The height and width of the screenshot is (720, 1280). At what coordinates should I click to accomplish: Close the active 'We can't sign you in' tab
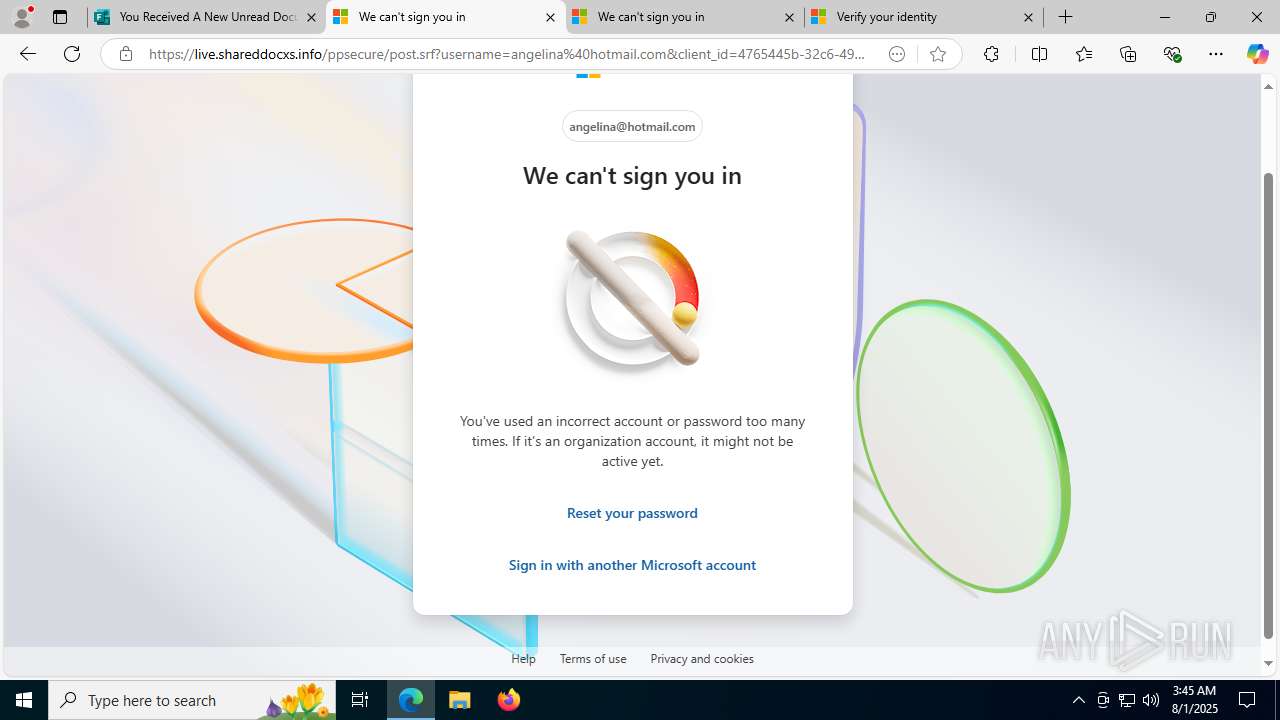click(550, 17)
